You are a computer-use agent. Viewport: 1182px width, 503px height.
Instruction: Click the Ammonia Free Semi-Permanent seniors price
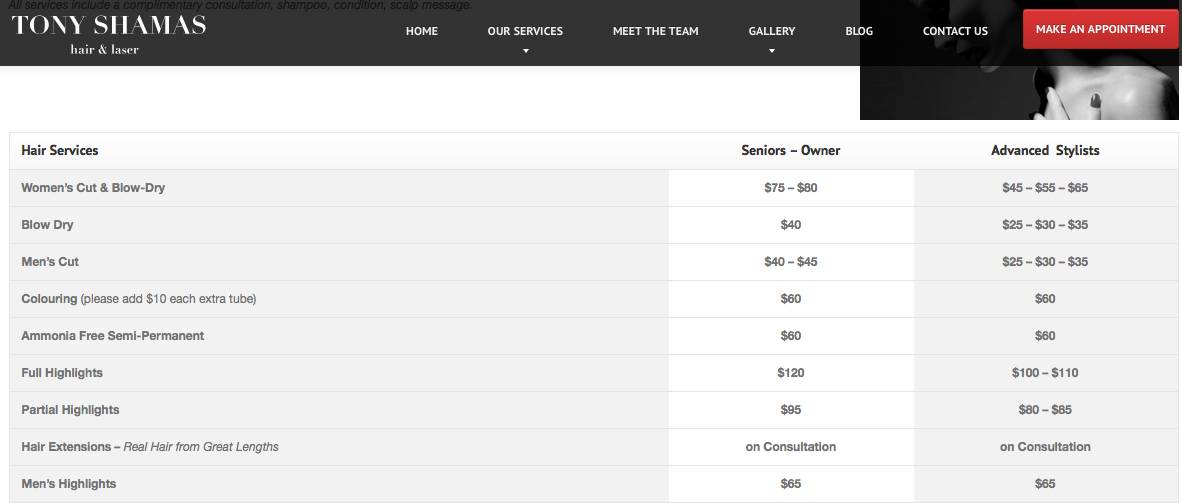pyautogui.click(x=791, y=336)
